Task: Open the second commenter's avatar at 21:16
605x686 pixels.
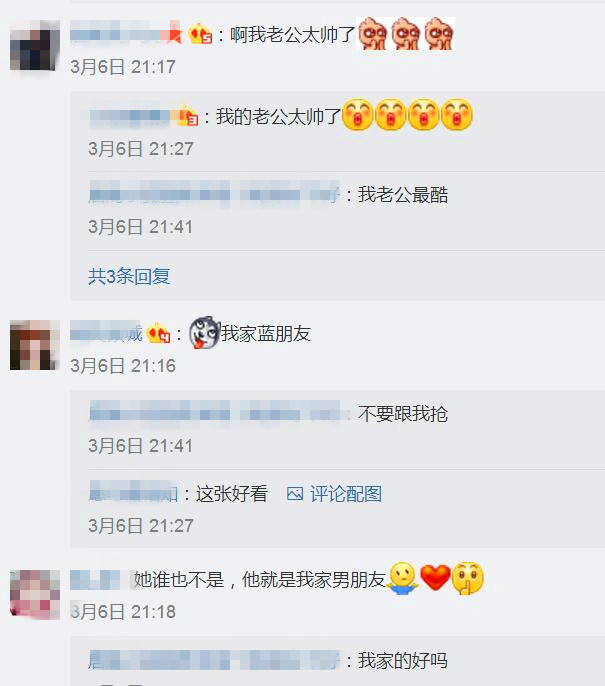Action: 35,345
